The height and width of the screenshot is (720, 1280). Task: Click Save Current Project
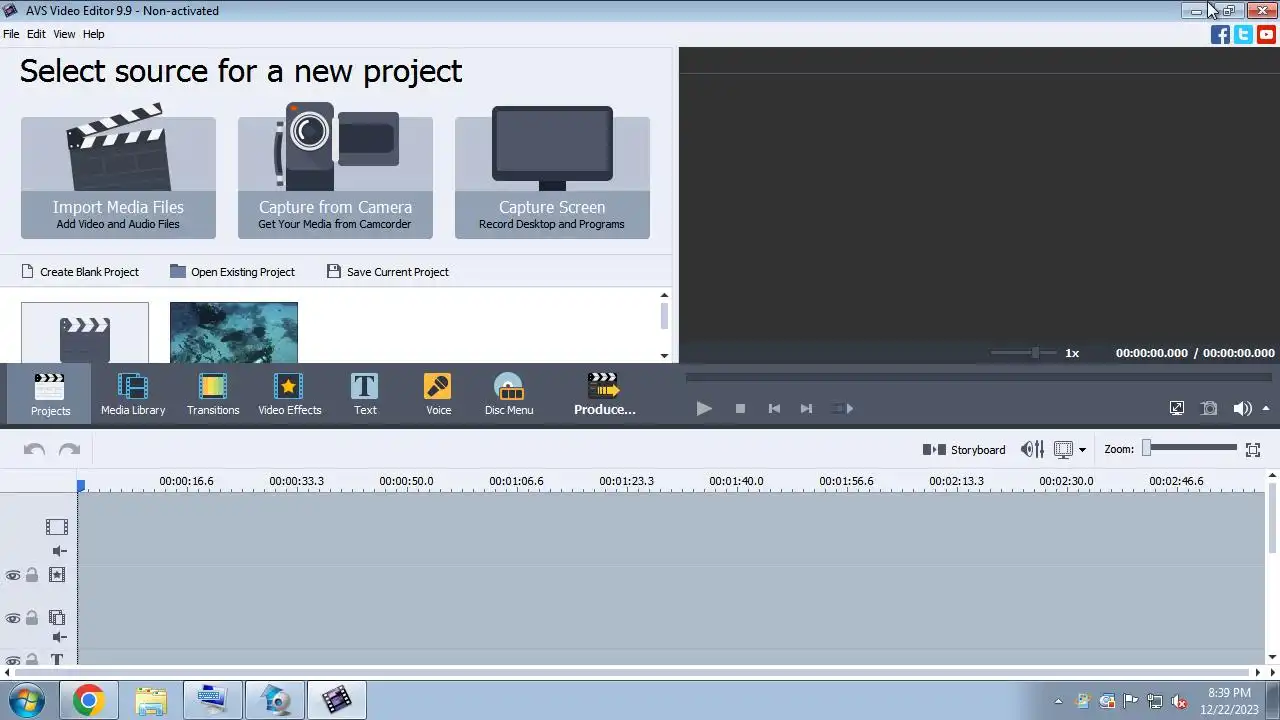388,272
